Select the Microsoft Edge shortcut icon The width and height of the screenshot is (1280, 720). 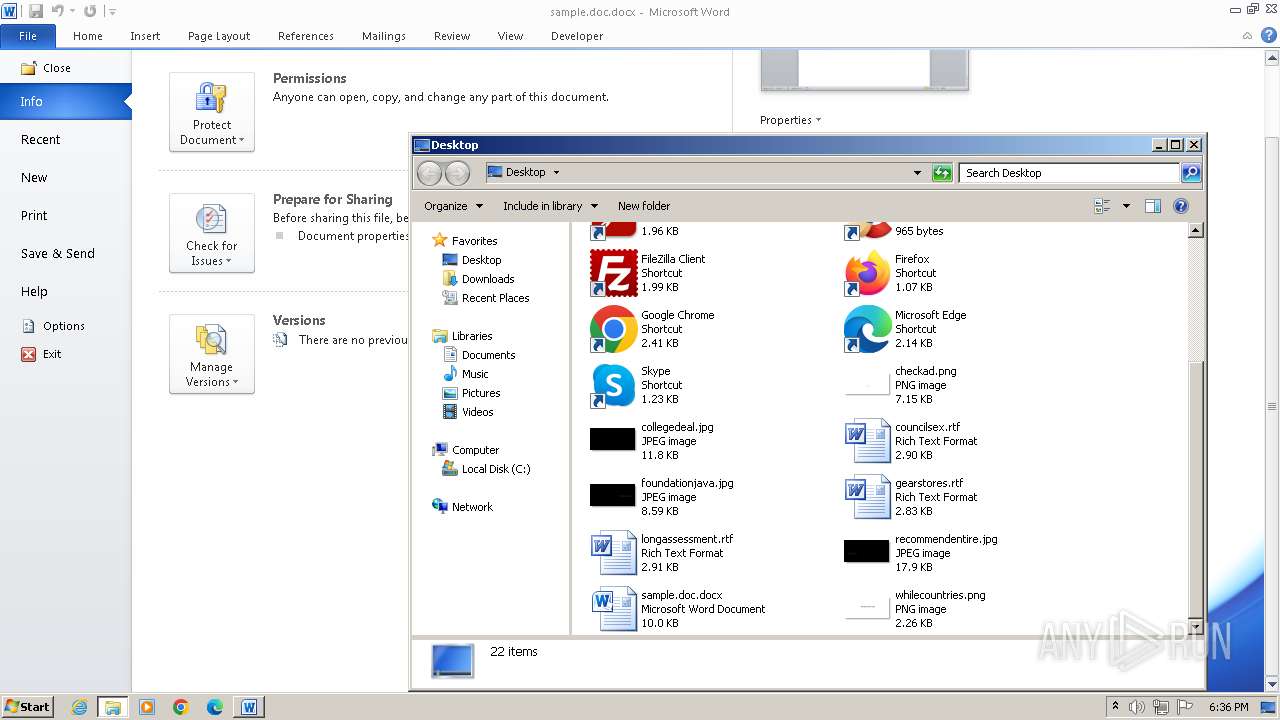867,329
